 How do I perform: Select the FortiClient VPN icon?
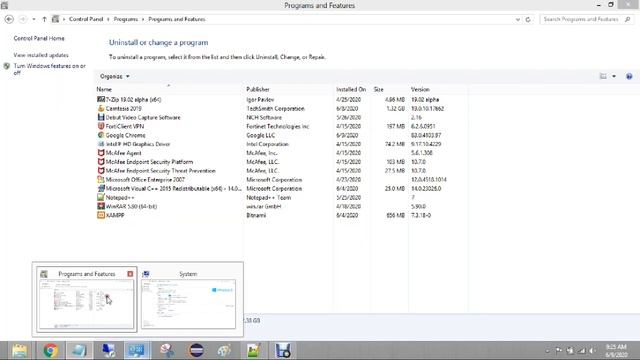[101, 126]
